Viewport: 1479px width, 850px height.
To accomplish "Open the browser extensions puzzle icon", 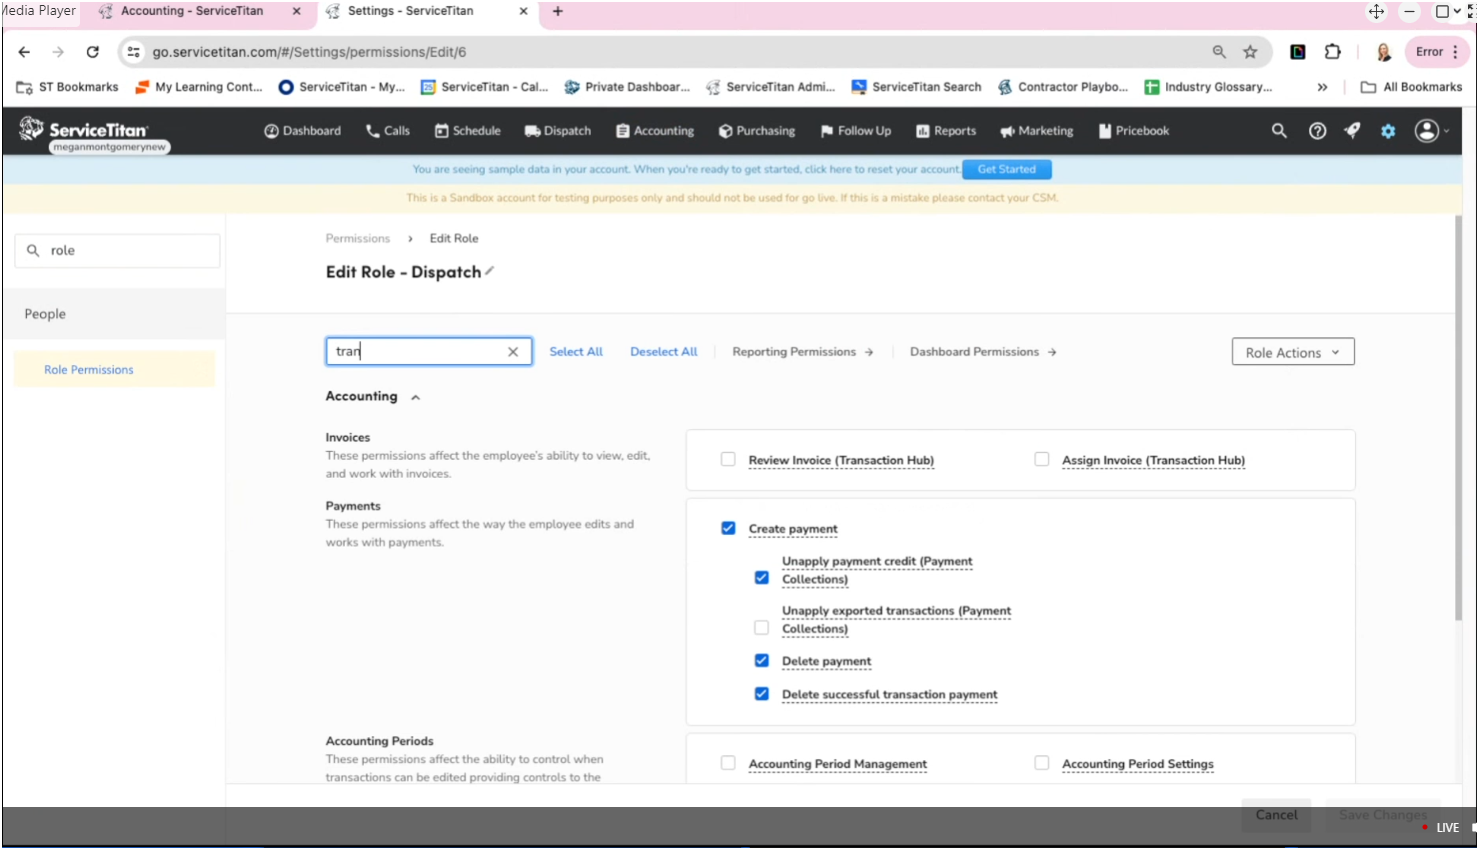I will tap(1333, 52).
